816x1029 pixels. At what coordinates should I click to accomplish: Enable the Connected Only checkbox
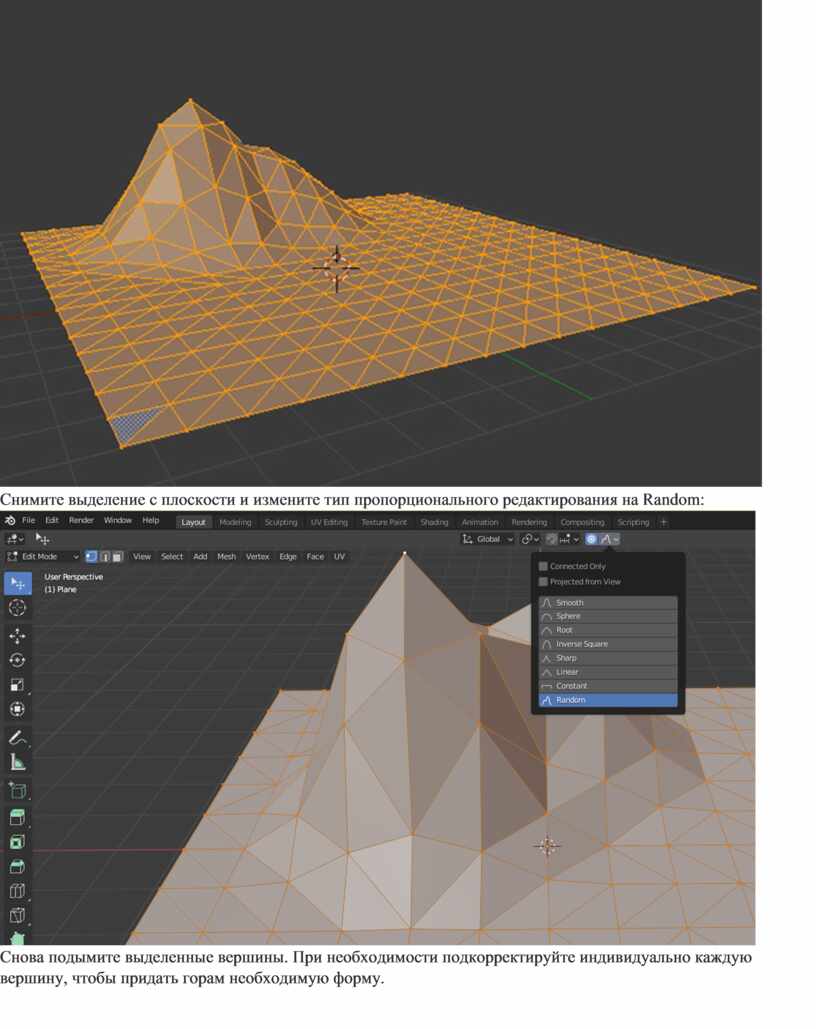coord(543,566)
